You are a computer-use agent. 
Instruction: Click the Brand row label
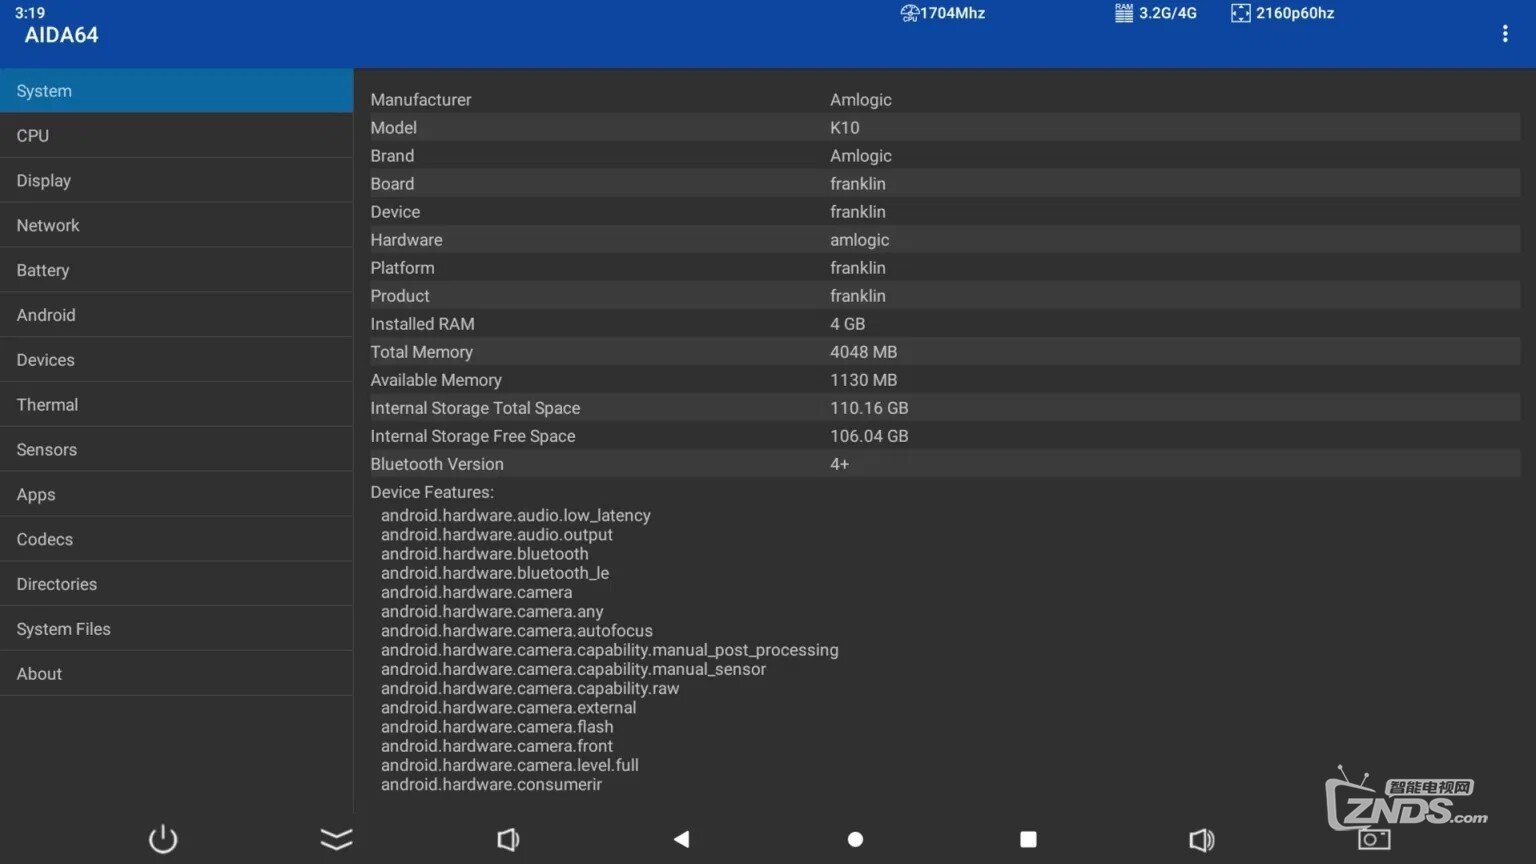(x=392, y=156)
